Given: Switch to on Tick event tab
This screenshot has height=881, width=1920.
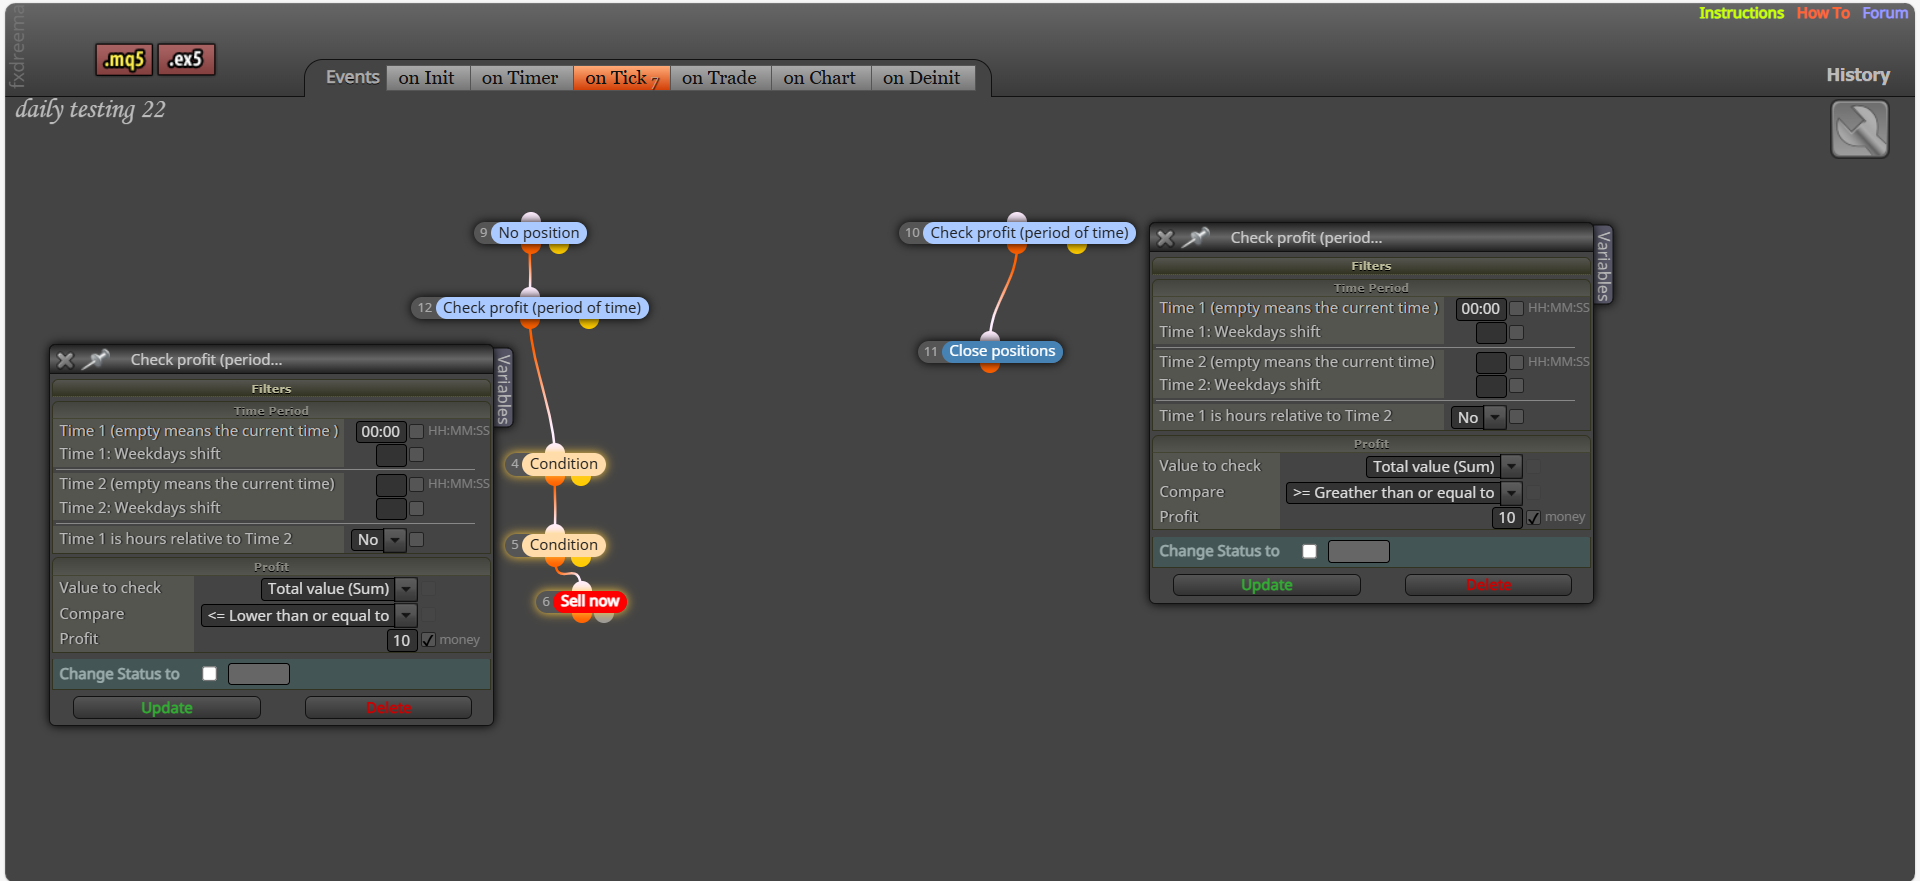Looking at the screenshot, I should [x=621, y=78].
